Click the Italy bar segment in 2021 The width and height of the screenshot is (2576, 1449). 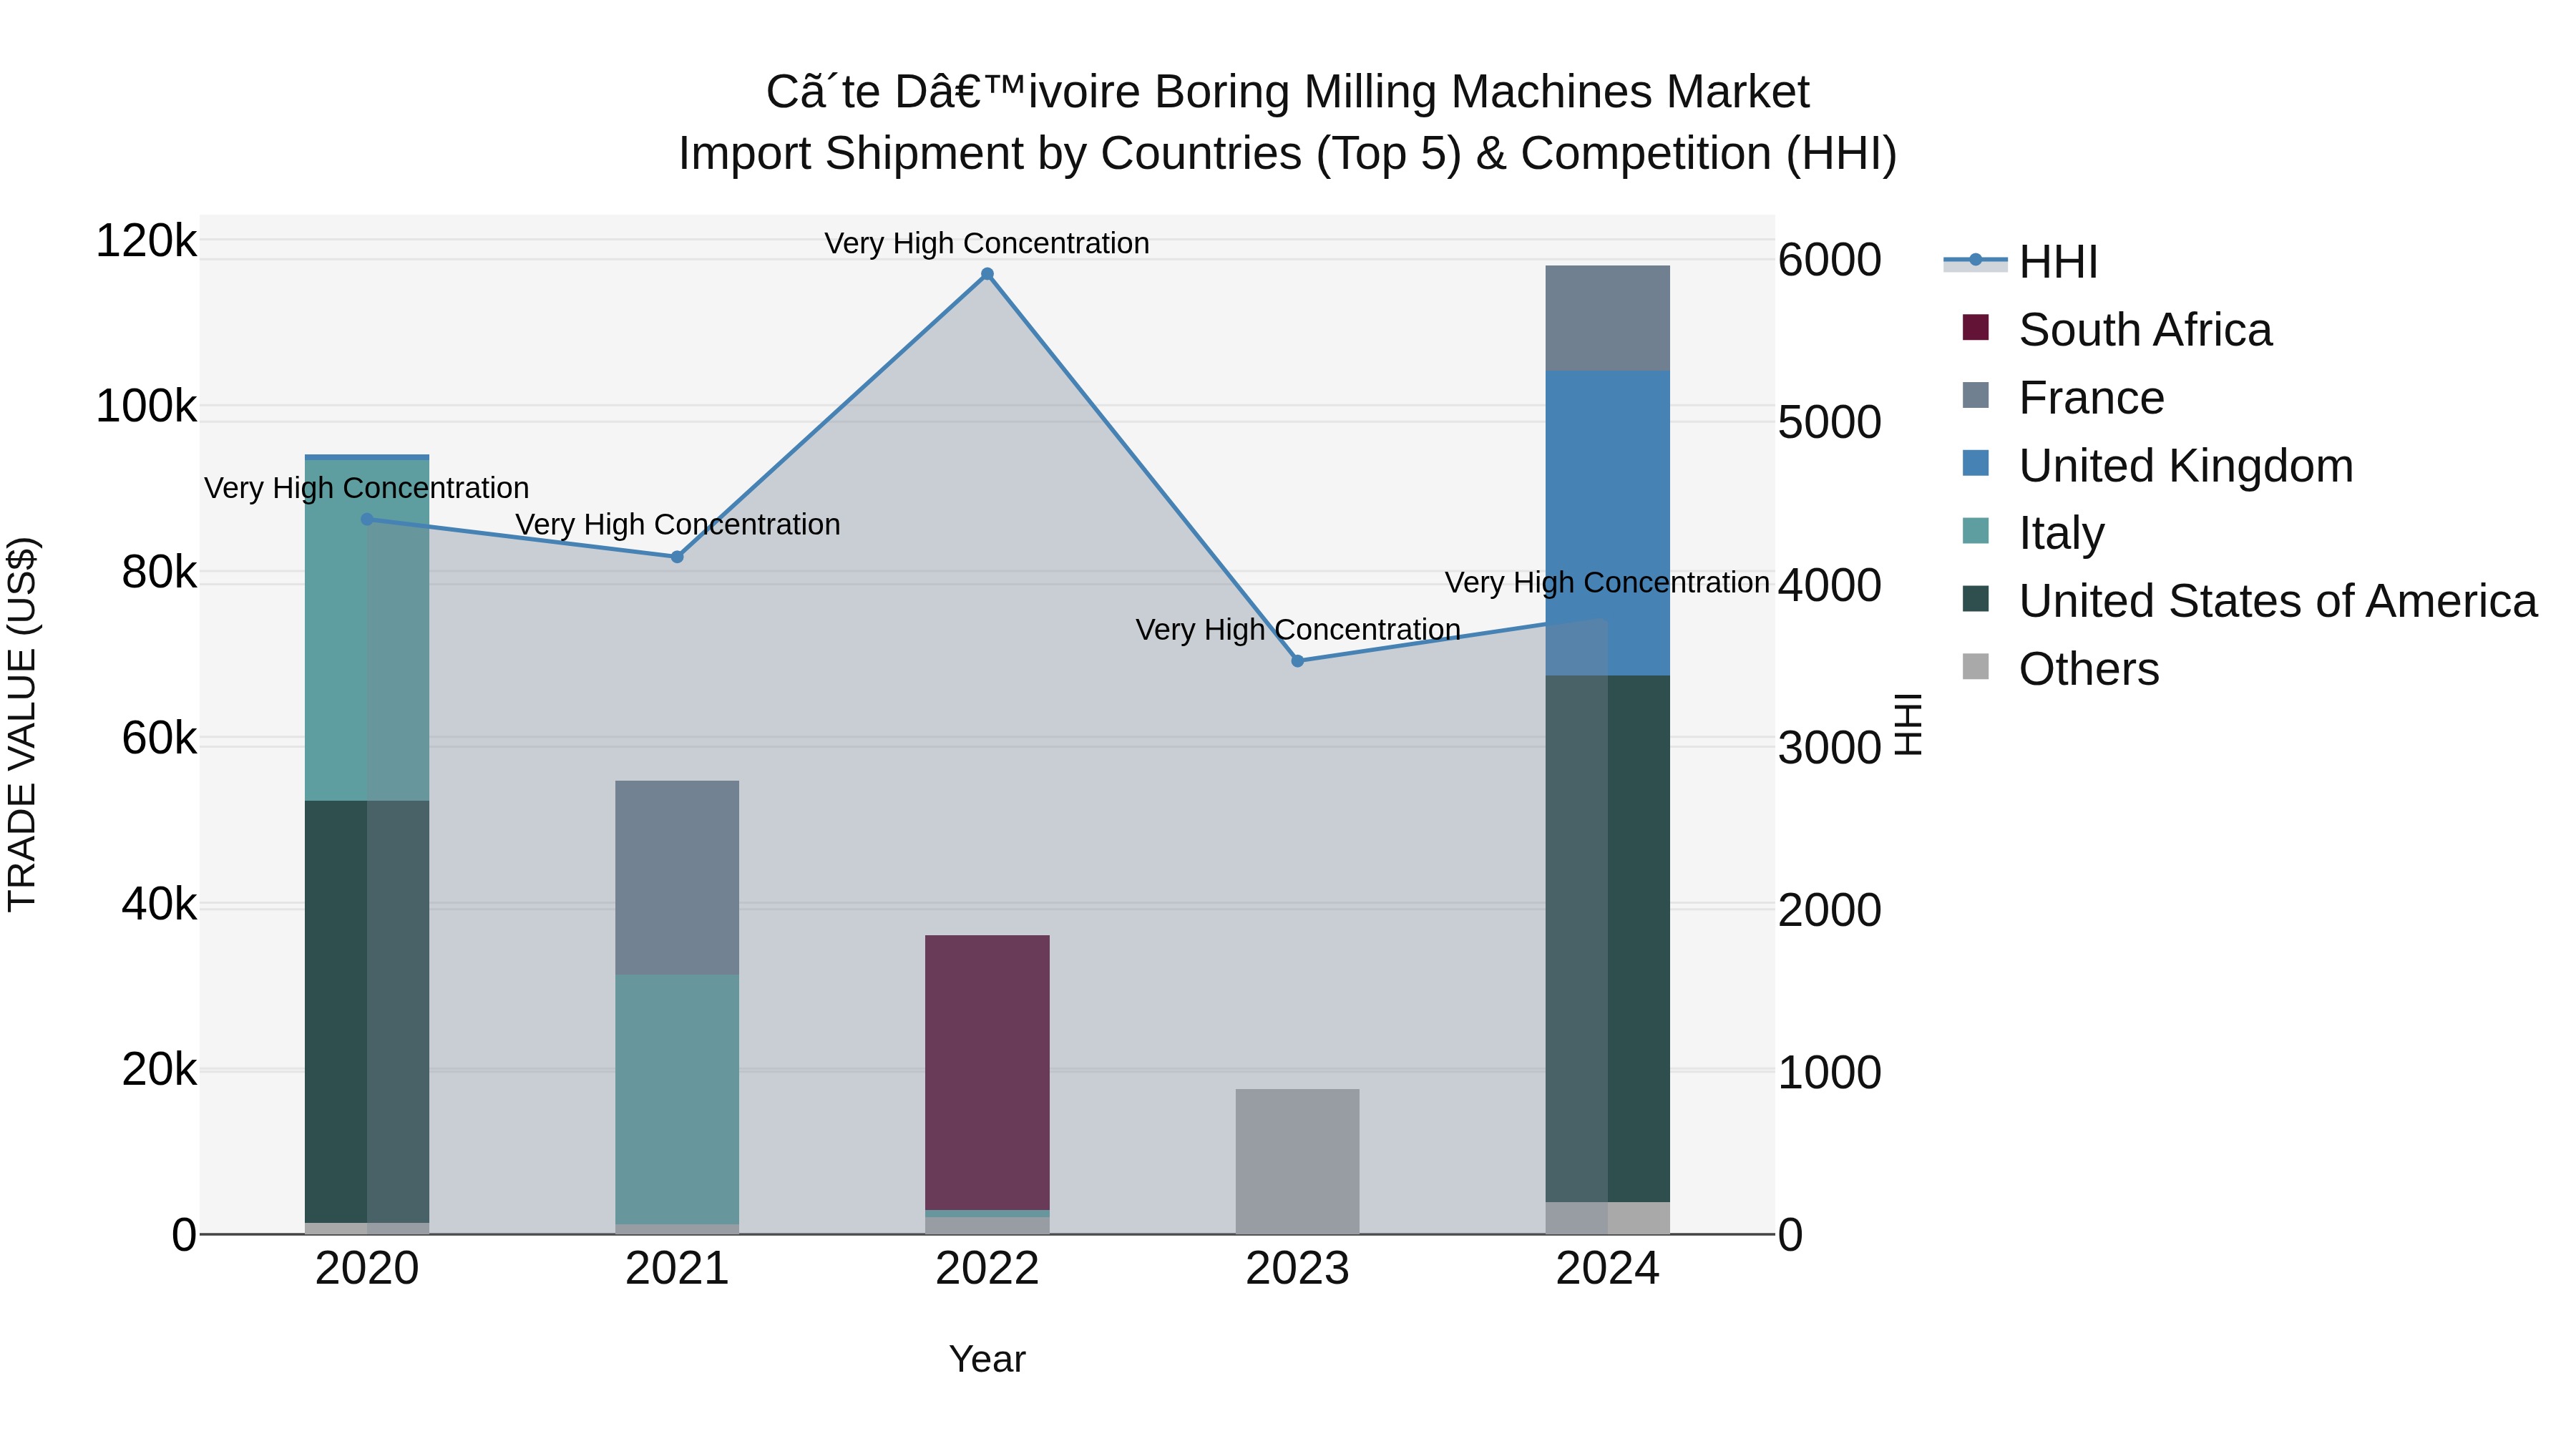pos(677,1100)
